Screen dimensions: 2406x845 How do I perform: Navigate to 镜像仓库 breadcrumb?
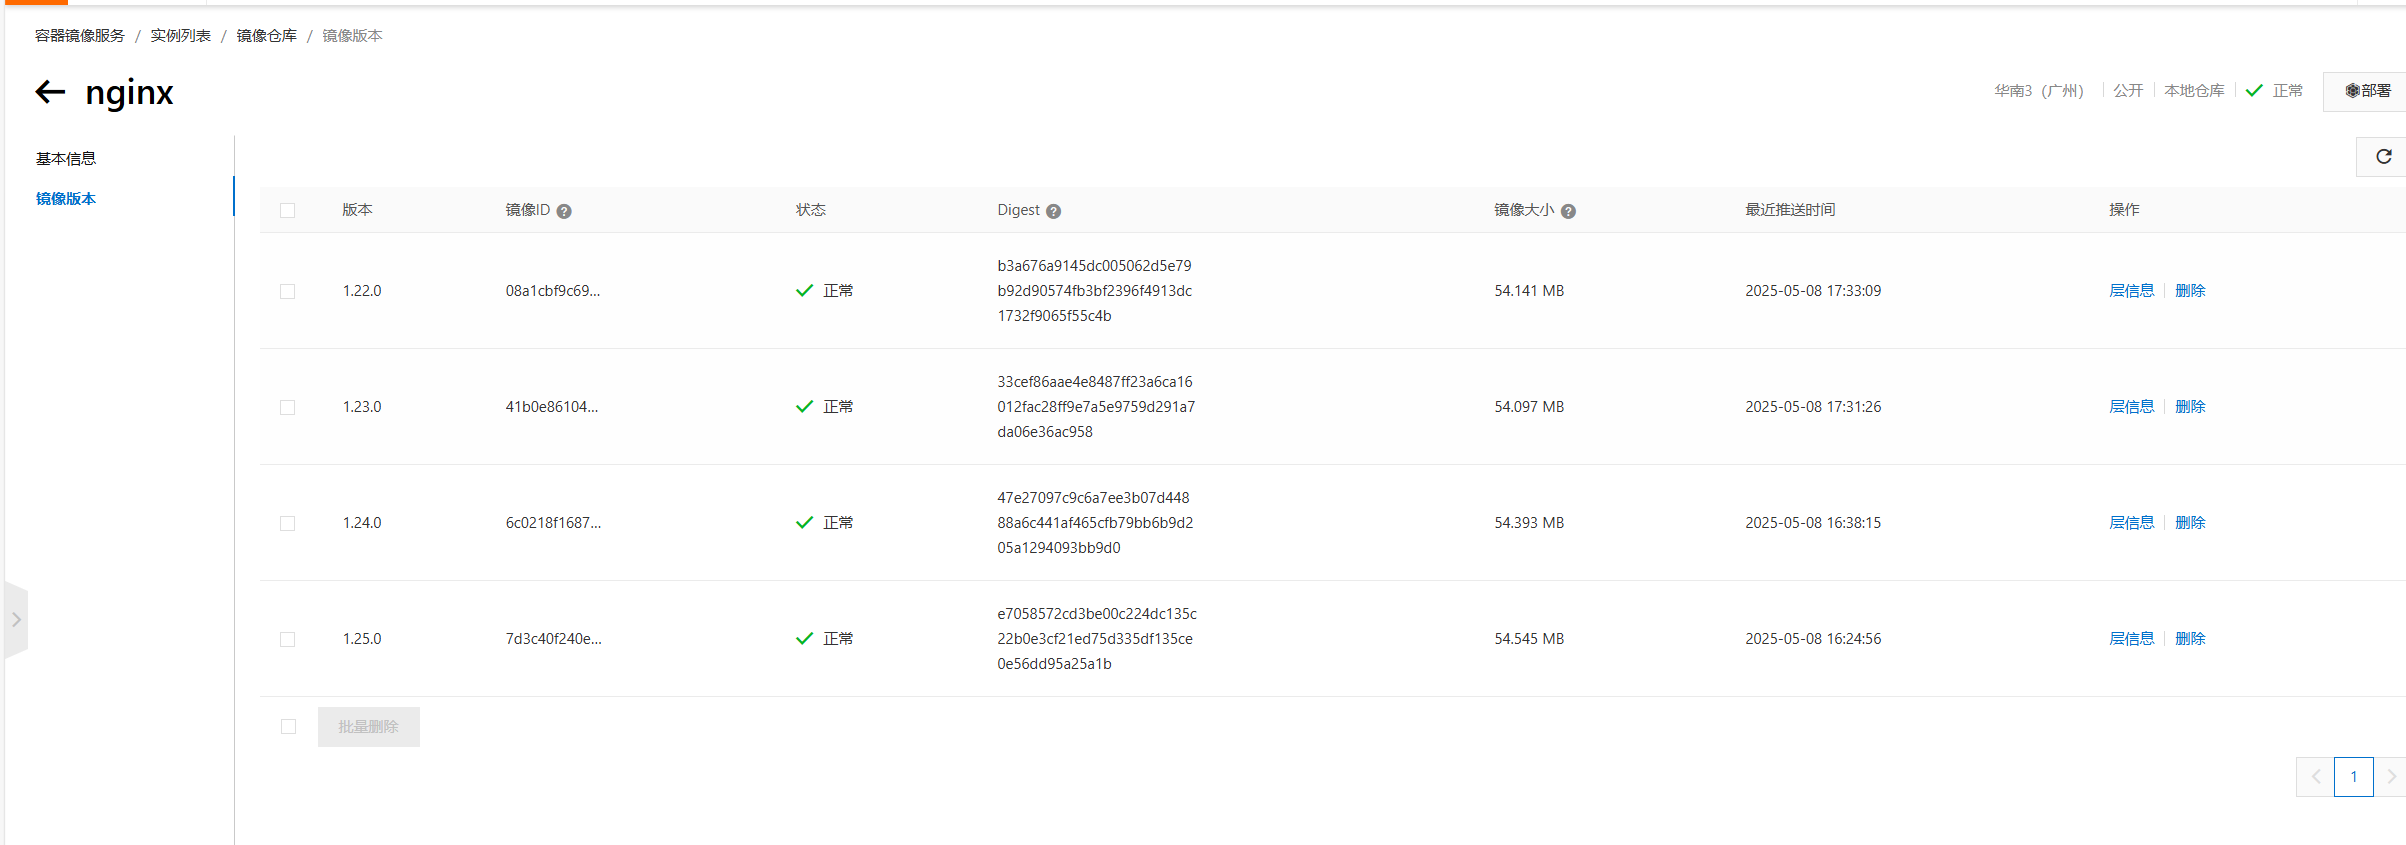click(x=267, y=35)
